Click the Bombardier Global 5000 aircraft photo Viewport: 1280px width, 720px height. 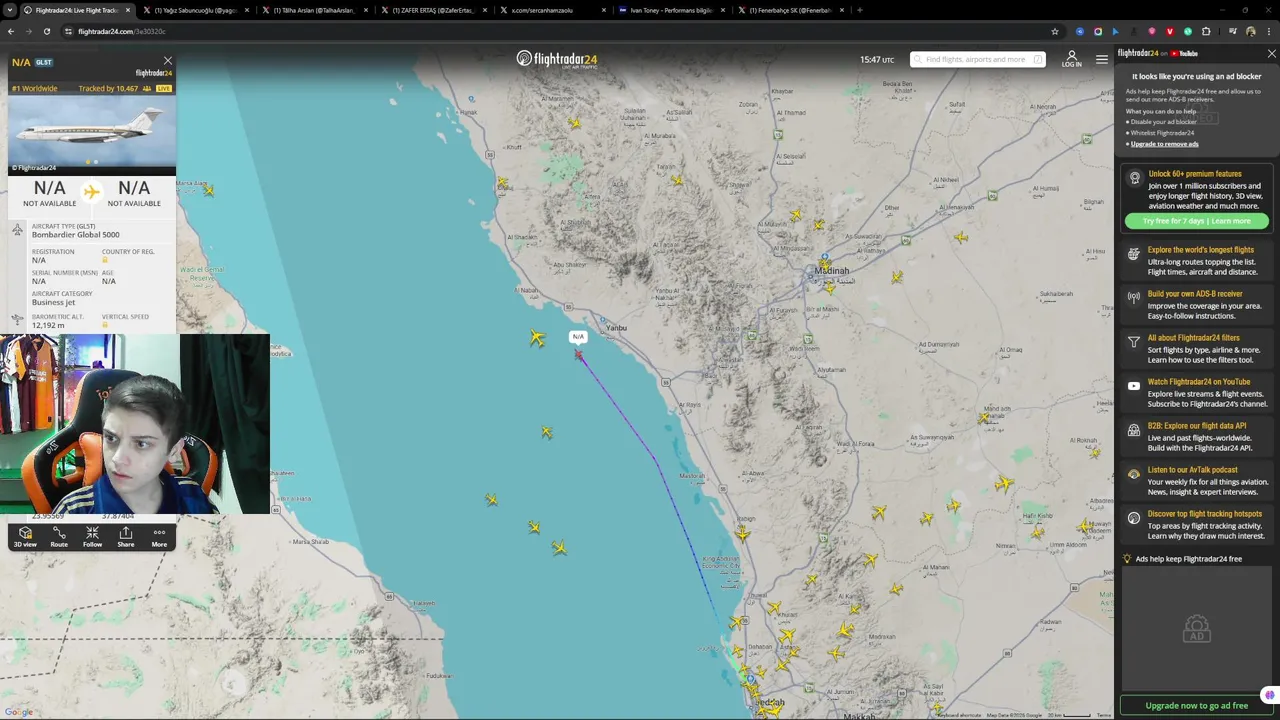92,134
